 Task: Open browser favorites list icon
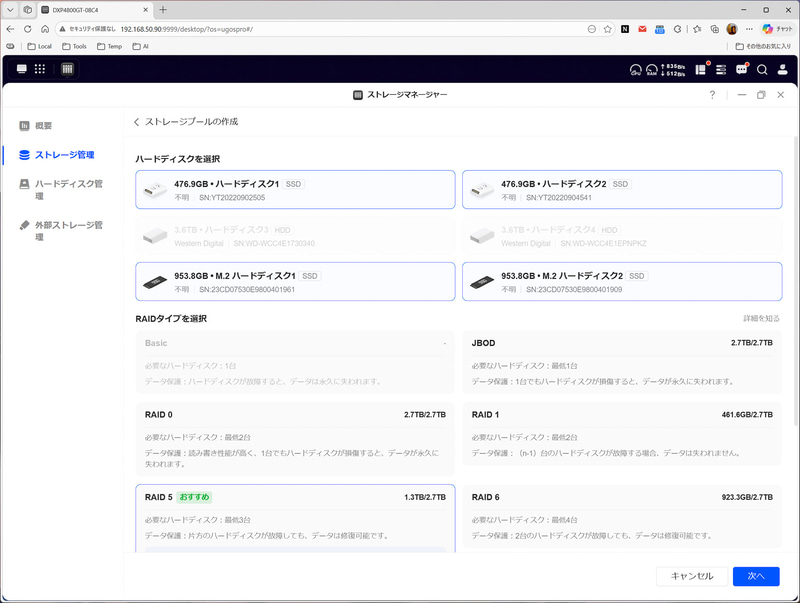697,29
